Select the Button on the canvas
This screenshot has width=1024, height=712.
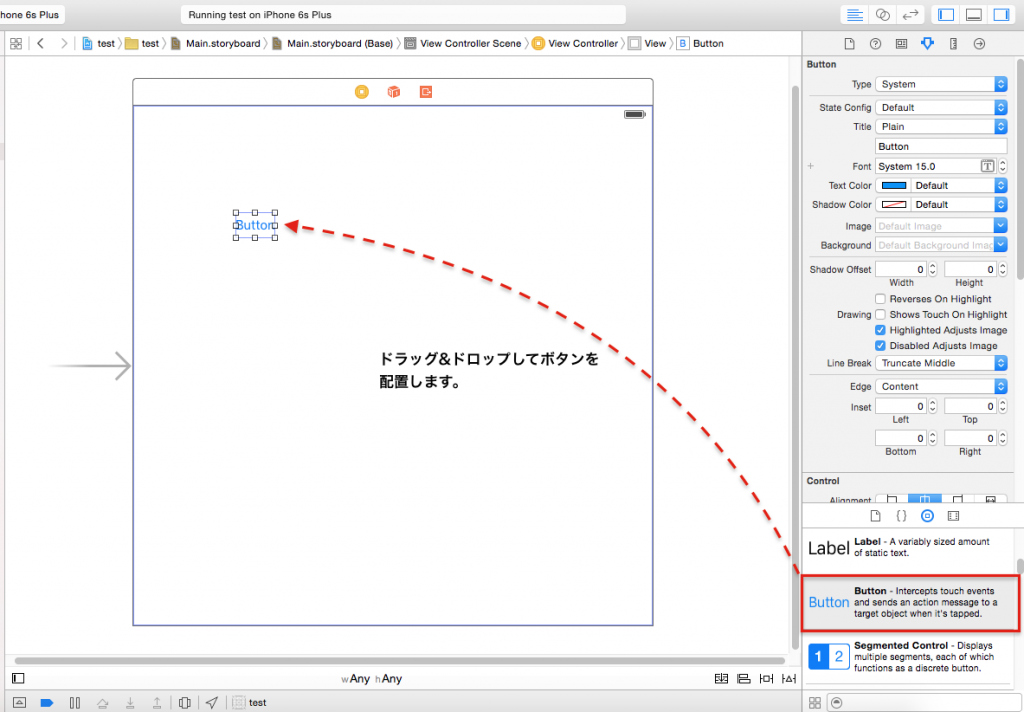tap(255, 226)
